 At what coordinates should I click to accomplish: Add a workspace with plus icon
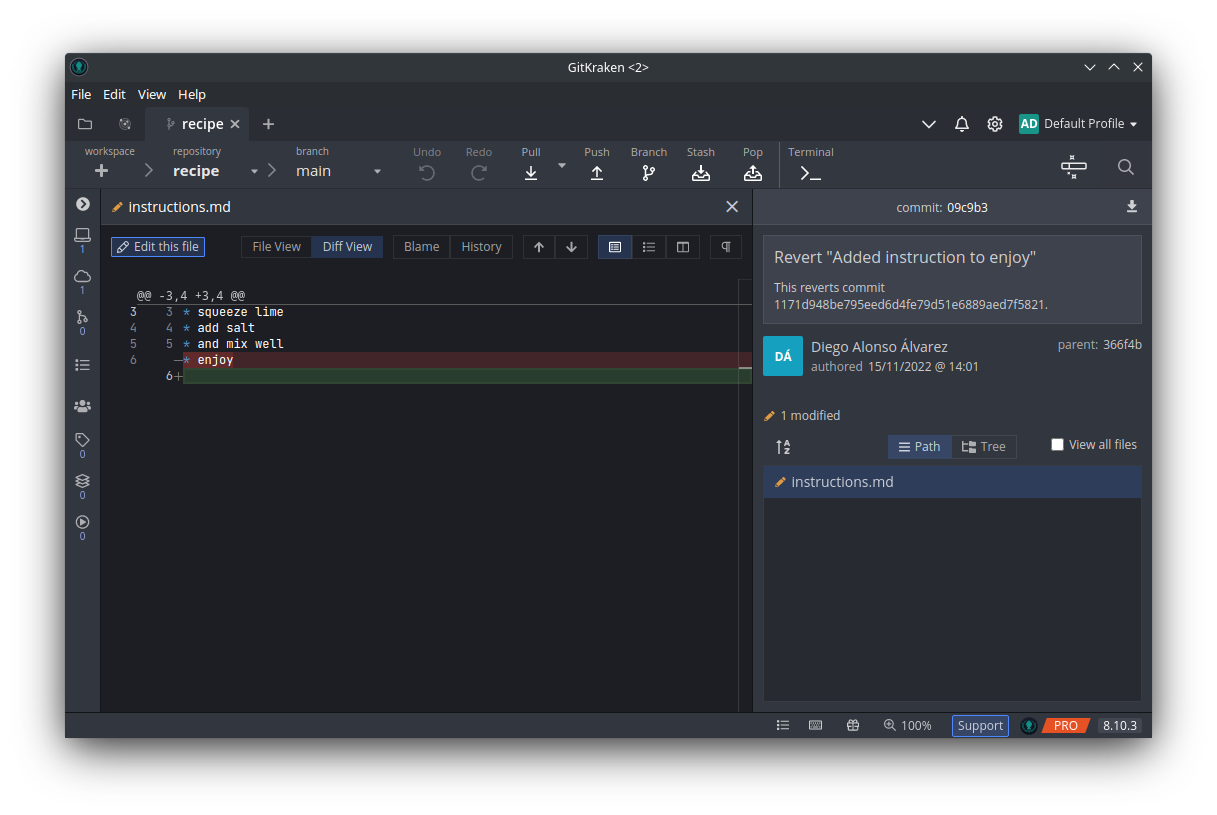101,171
